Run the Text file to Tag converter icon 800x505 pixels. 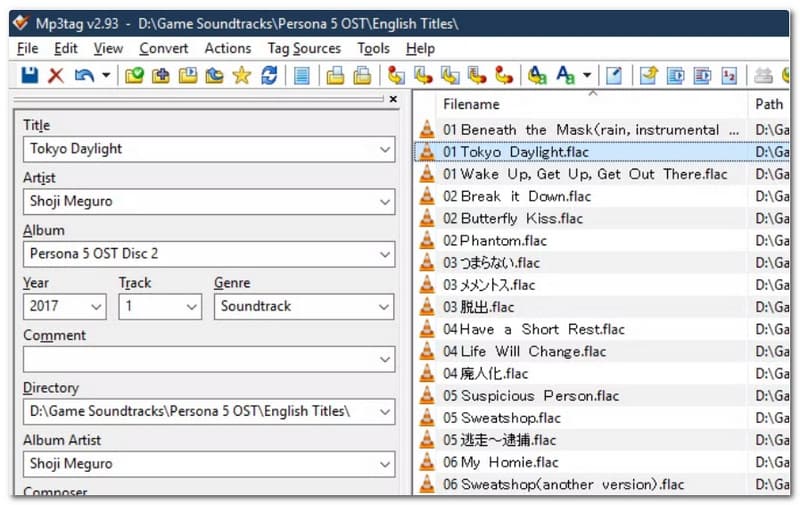477,75
